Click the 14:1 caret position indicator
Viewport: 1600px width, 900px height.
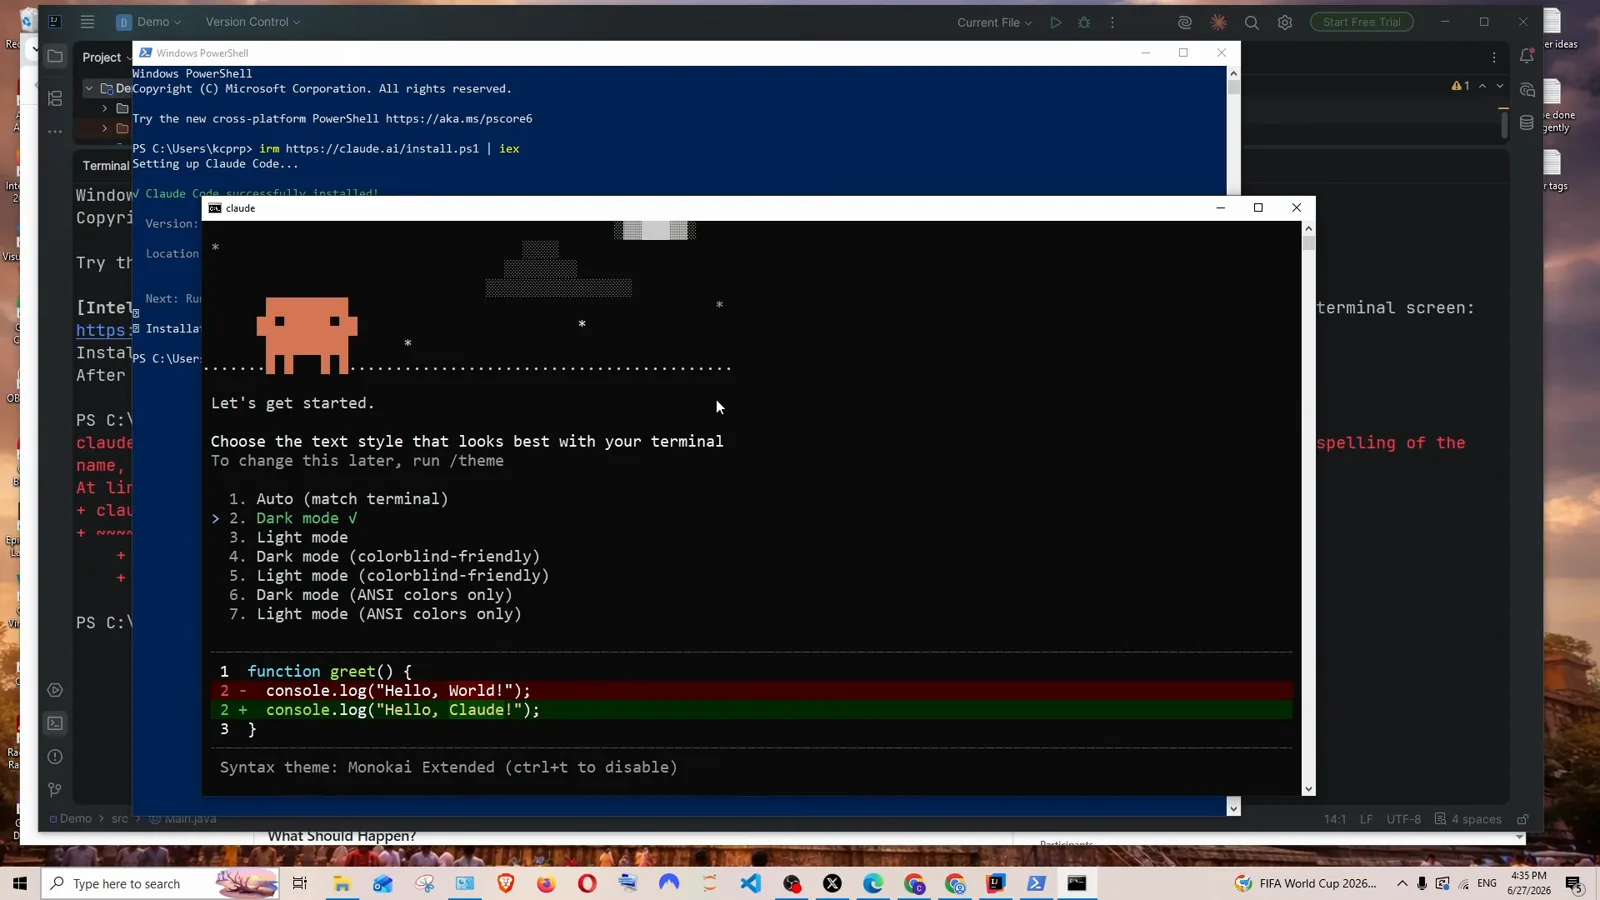pos(1335,819)
